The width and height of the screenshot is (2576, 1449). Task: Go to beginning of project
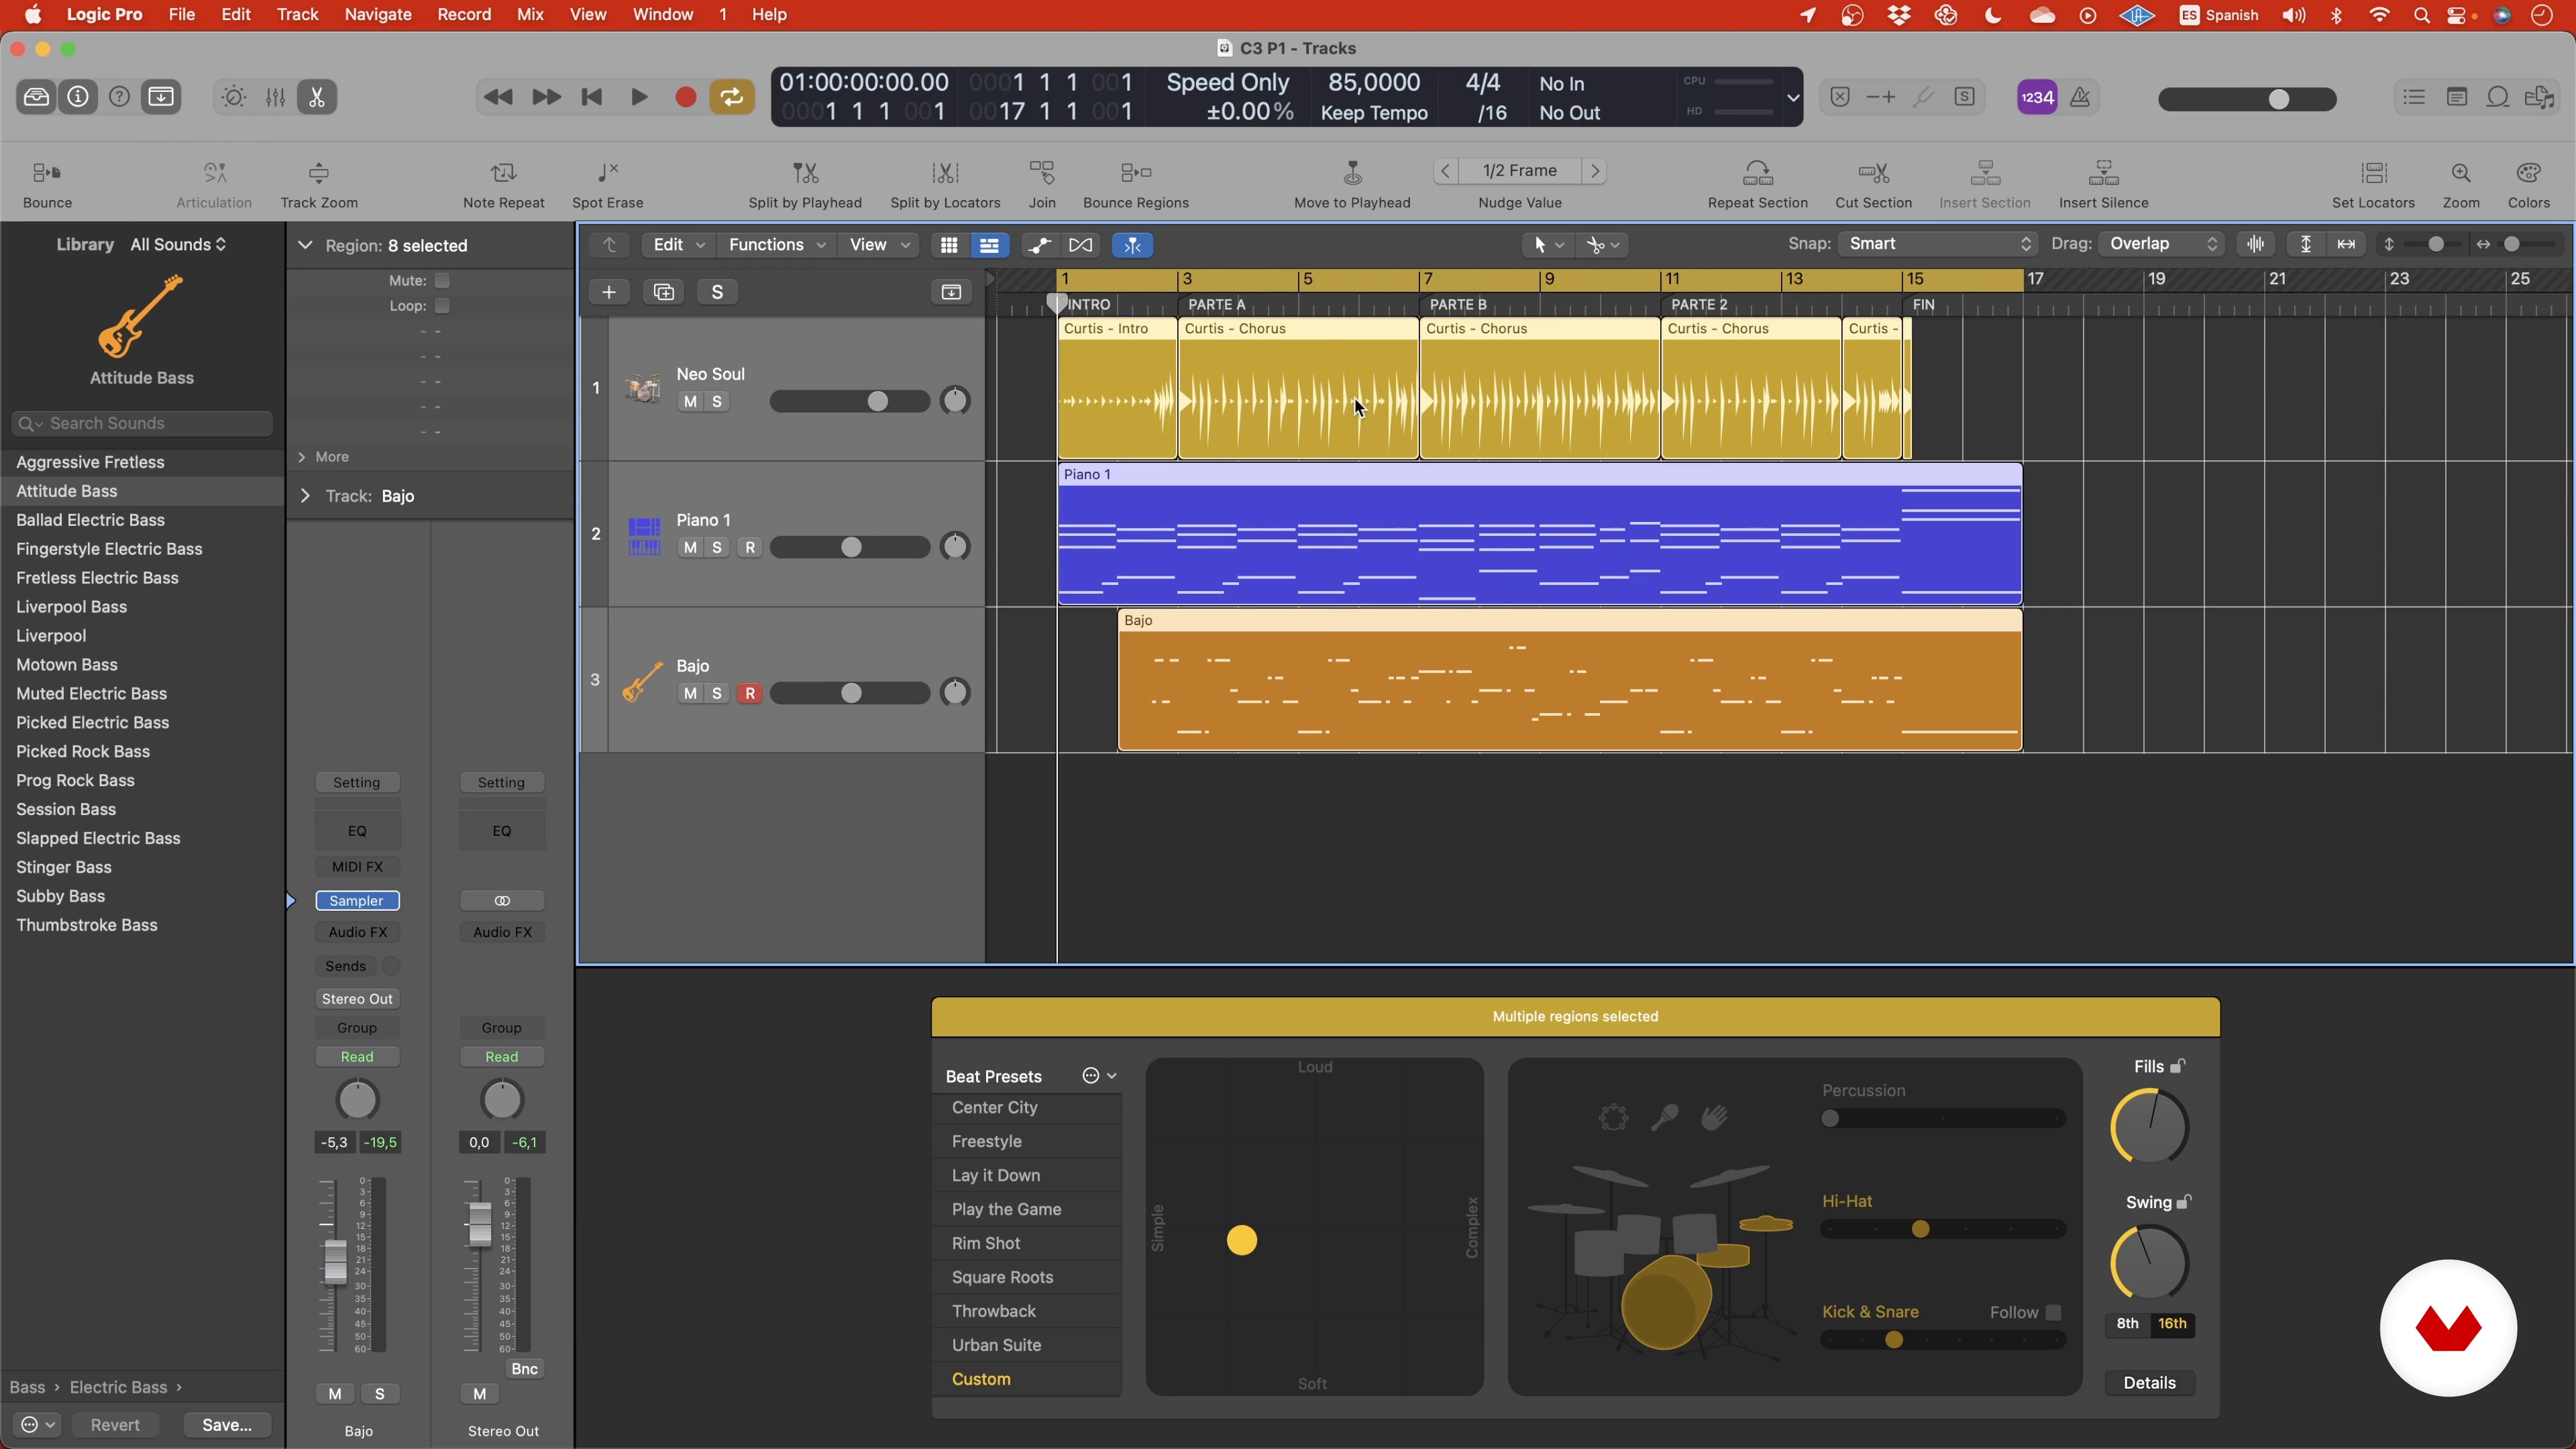click(x=592, y=97)
